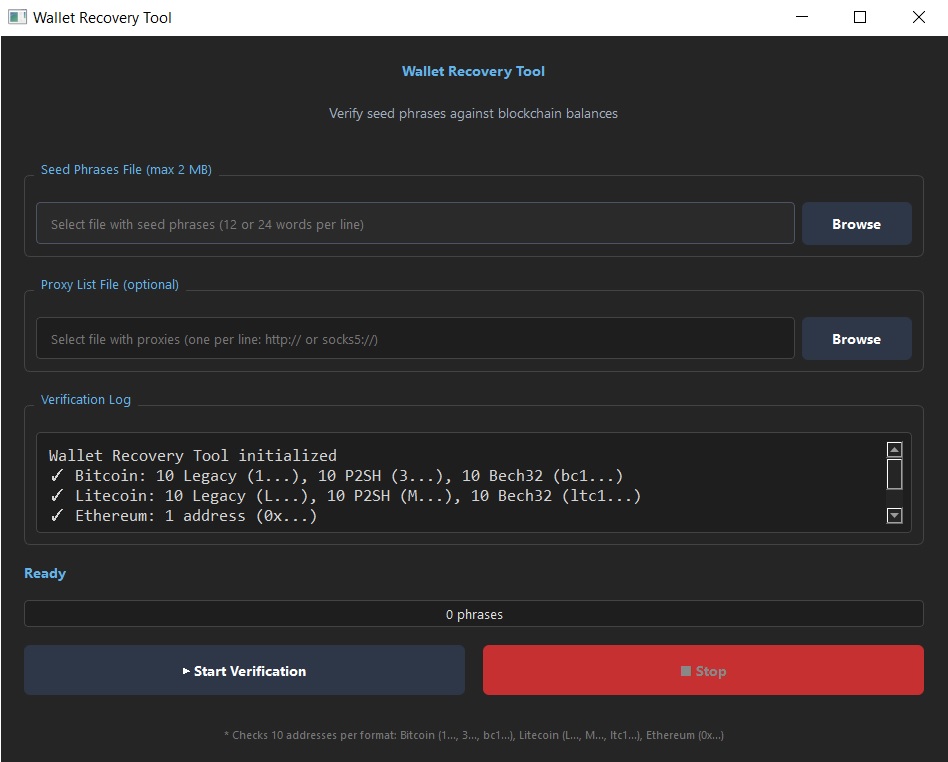948x762 pixels.
Task: Click the blue Wallet Recovery Tool heading
Action: (x=473, y=71)
